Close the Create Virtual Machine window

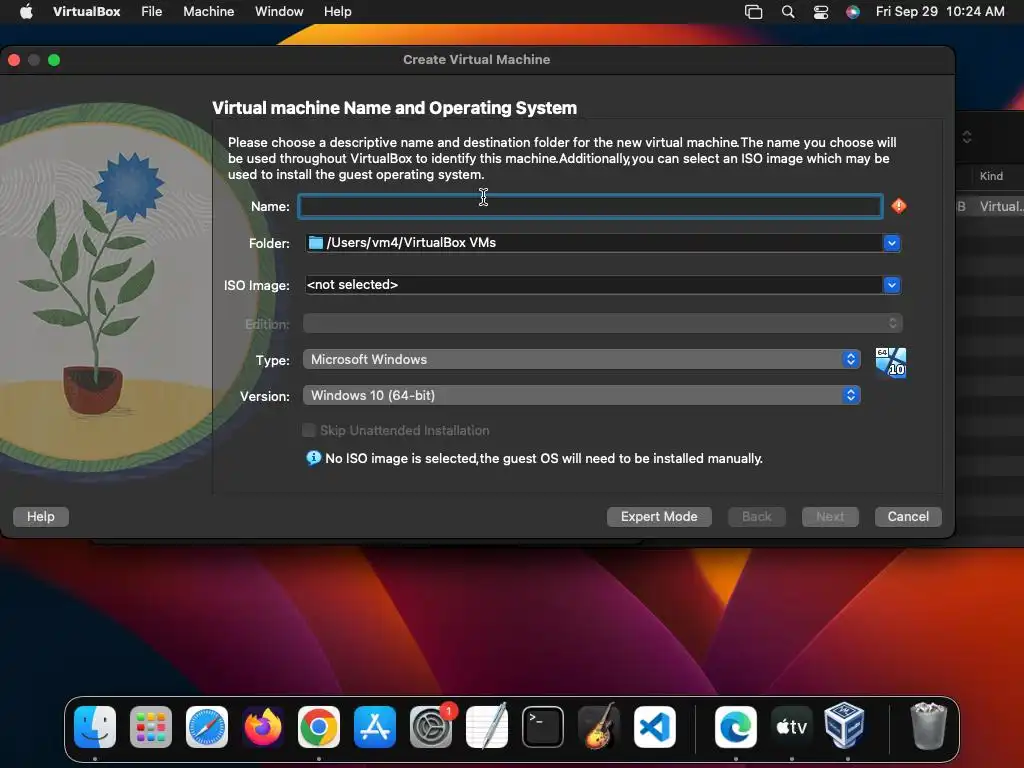point(14,60)
